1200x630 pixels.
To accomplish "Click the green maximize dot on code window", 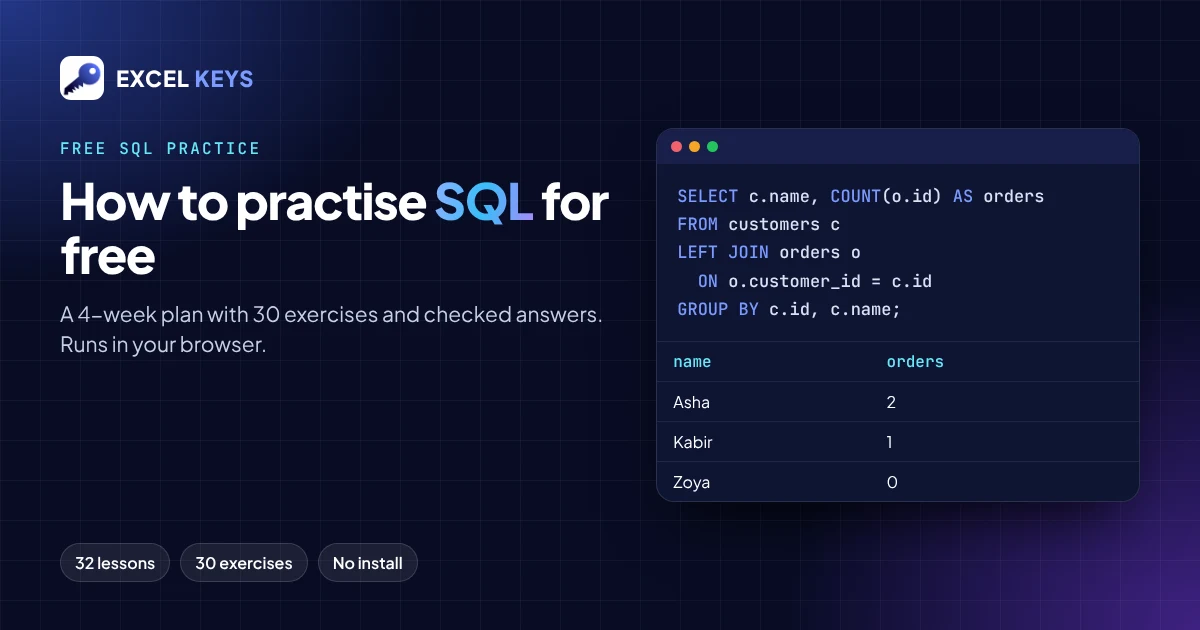I will 713,147.
